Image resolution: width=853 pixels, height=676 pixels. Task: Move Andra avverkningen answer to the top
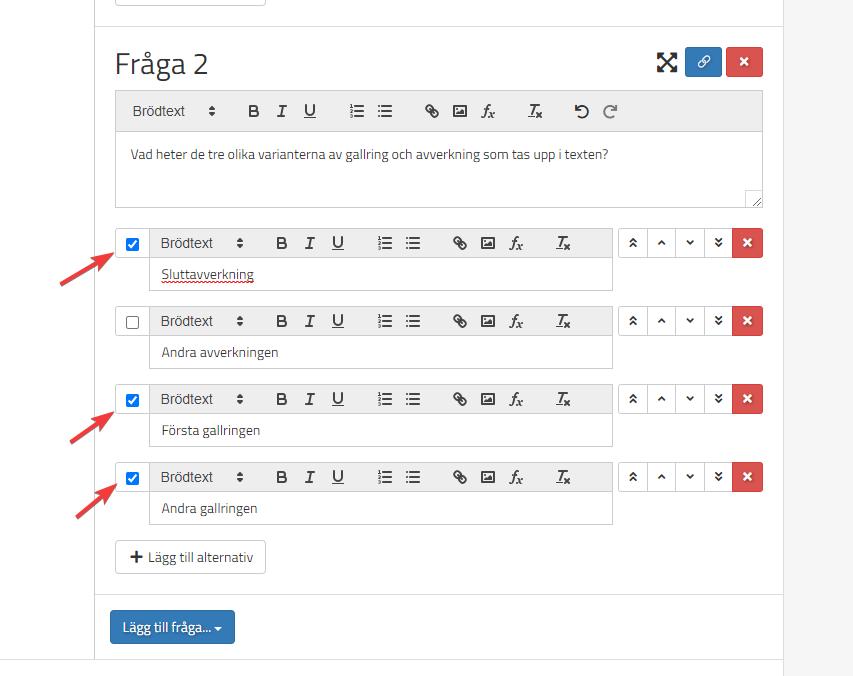[x=633, y=321]
